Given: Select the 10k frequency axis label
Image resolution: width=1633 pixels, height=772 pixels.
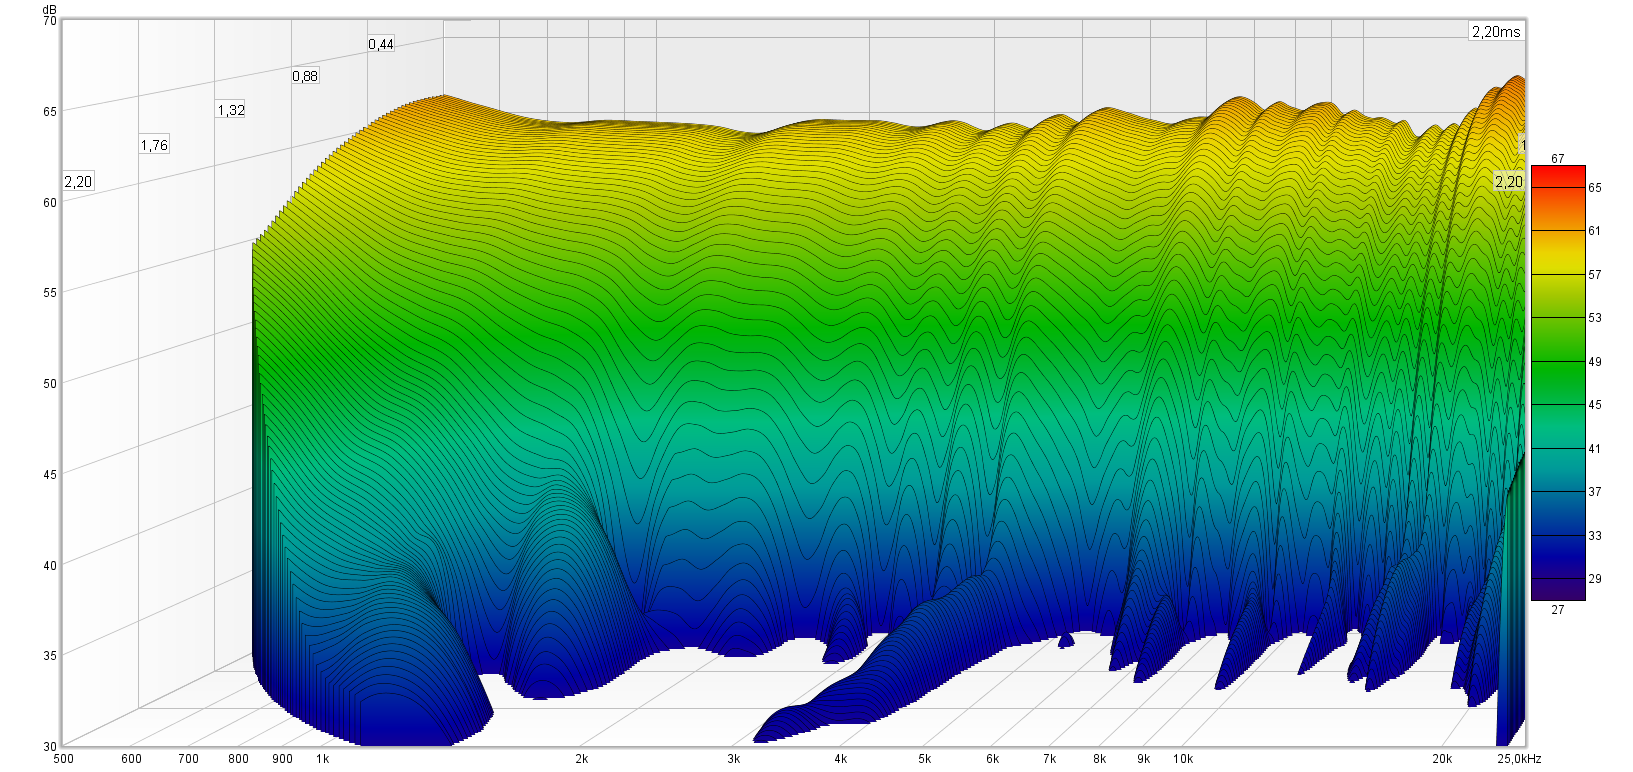Looking at the screenshot, I should coord(1183,759).
